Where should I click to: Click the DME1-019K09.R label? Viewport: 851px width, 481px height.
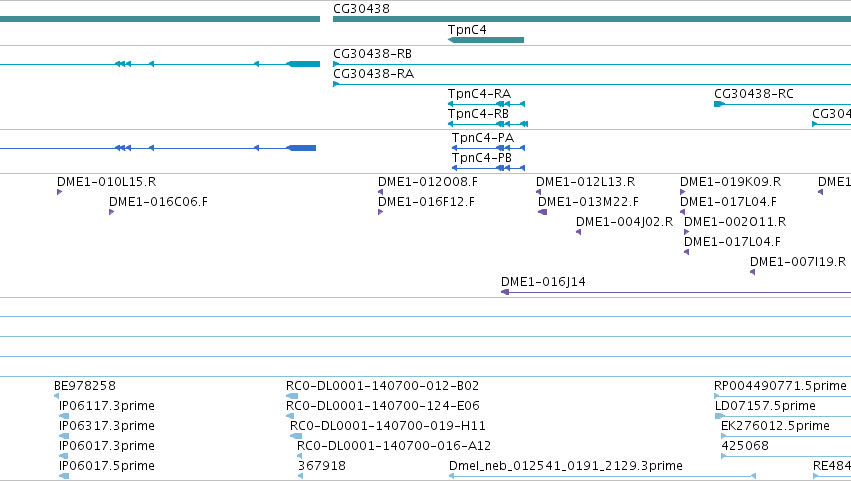coord(731,182)
